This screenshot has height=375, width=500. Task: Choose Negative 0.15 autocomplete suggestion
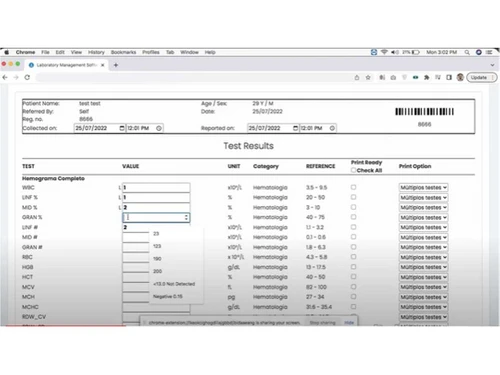click(x=168, y=296)
